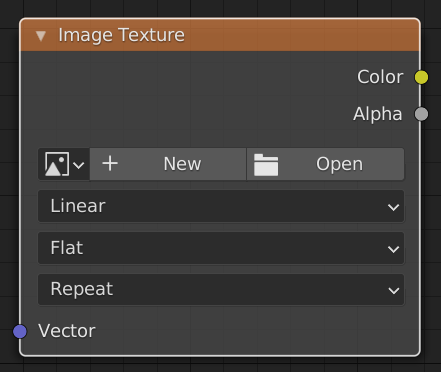Viewport: 441px width, 372px height.
Task: Click the gray Alpha output socket
Action: click(x=421, y=114)
